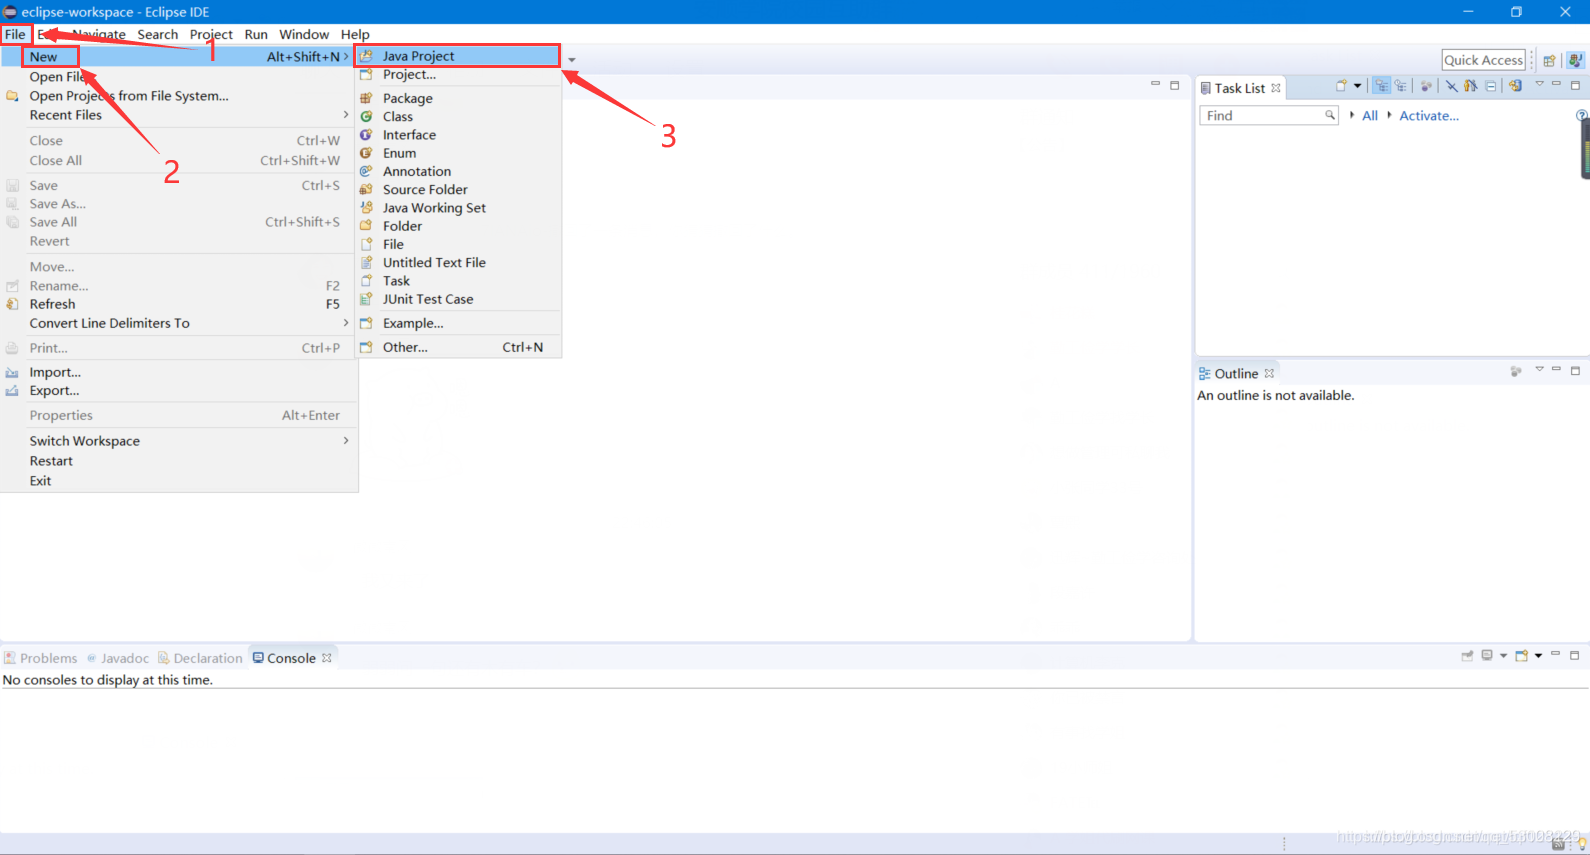Maximize the Outline panel
This screenshot has height=855, width=1590.
(1575, 371)
